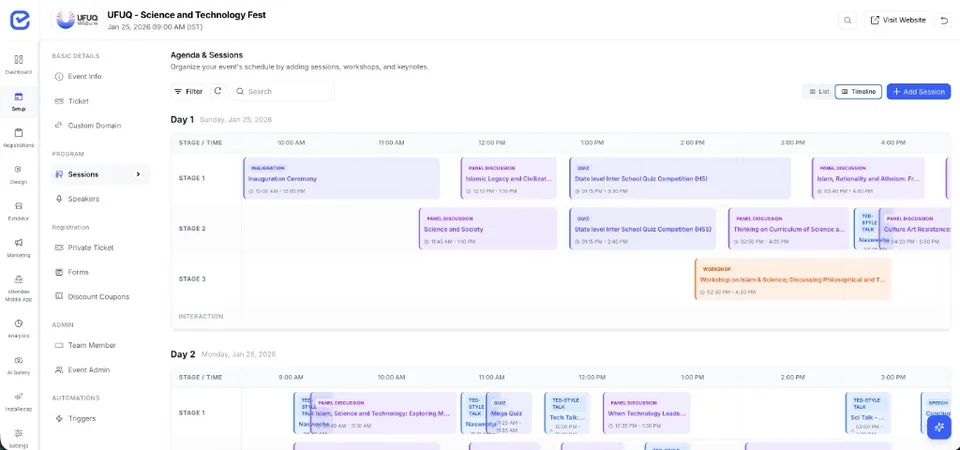Screen dimensions: 960x450
Task: Click Day 1 STAGE 2 row label
Action: click(192, 228)
